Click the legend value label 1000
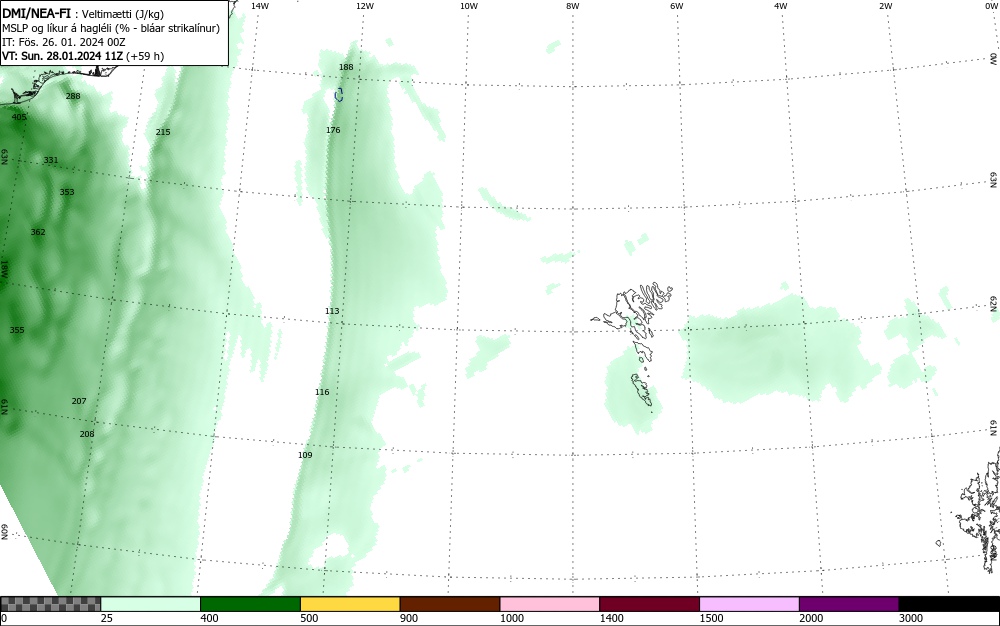 coord(512,618)
